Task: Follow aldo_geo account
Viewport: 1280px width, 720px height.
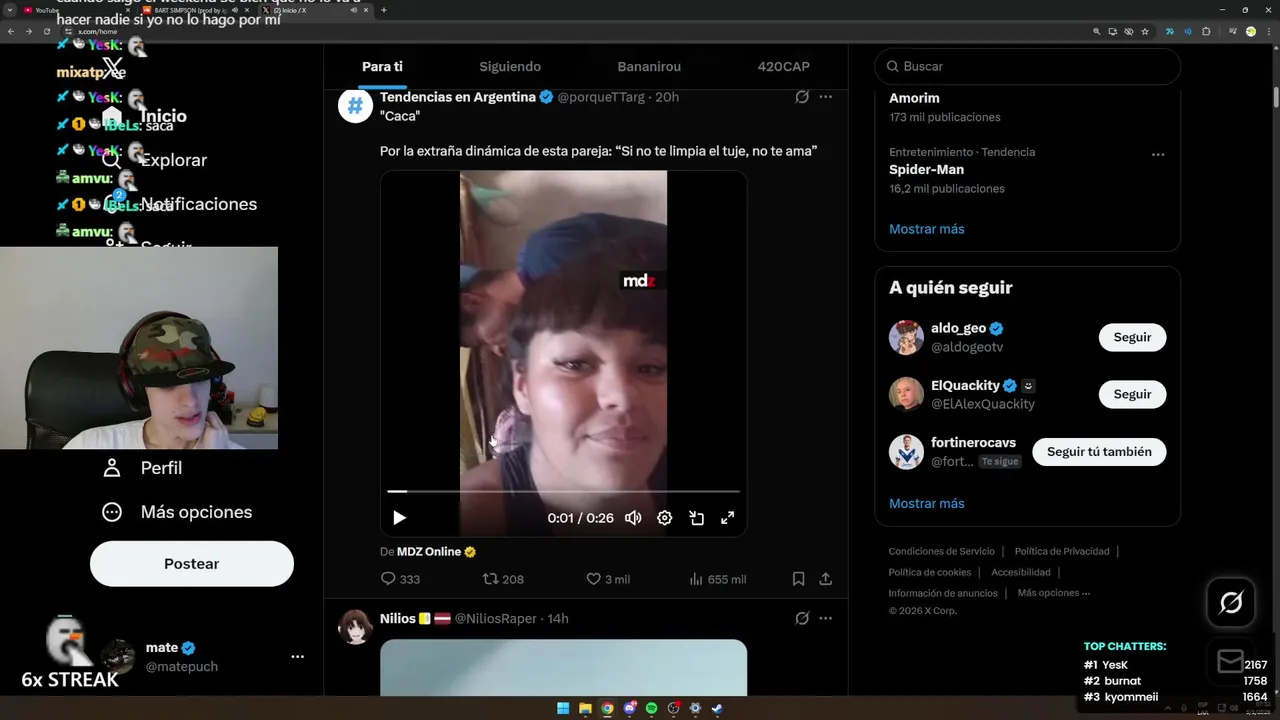Action: pos(1132,337)
